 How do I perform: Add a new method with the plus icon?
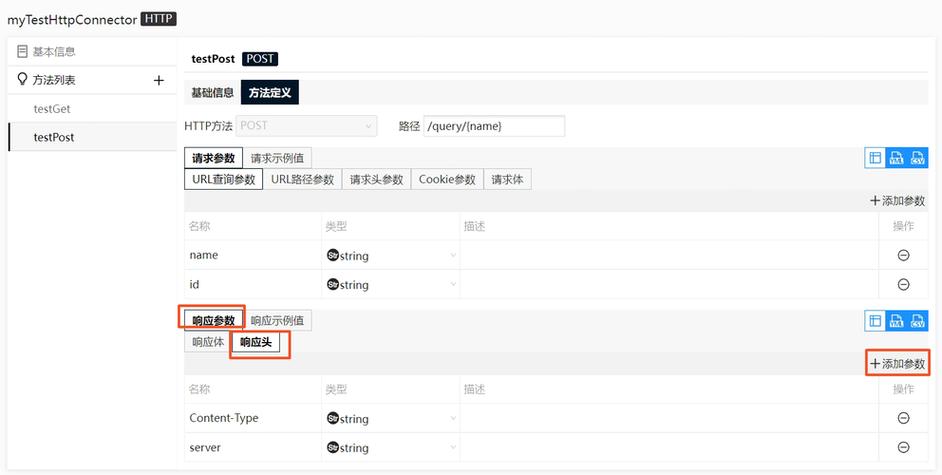pyautogui.click(x=159, y=80)
